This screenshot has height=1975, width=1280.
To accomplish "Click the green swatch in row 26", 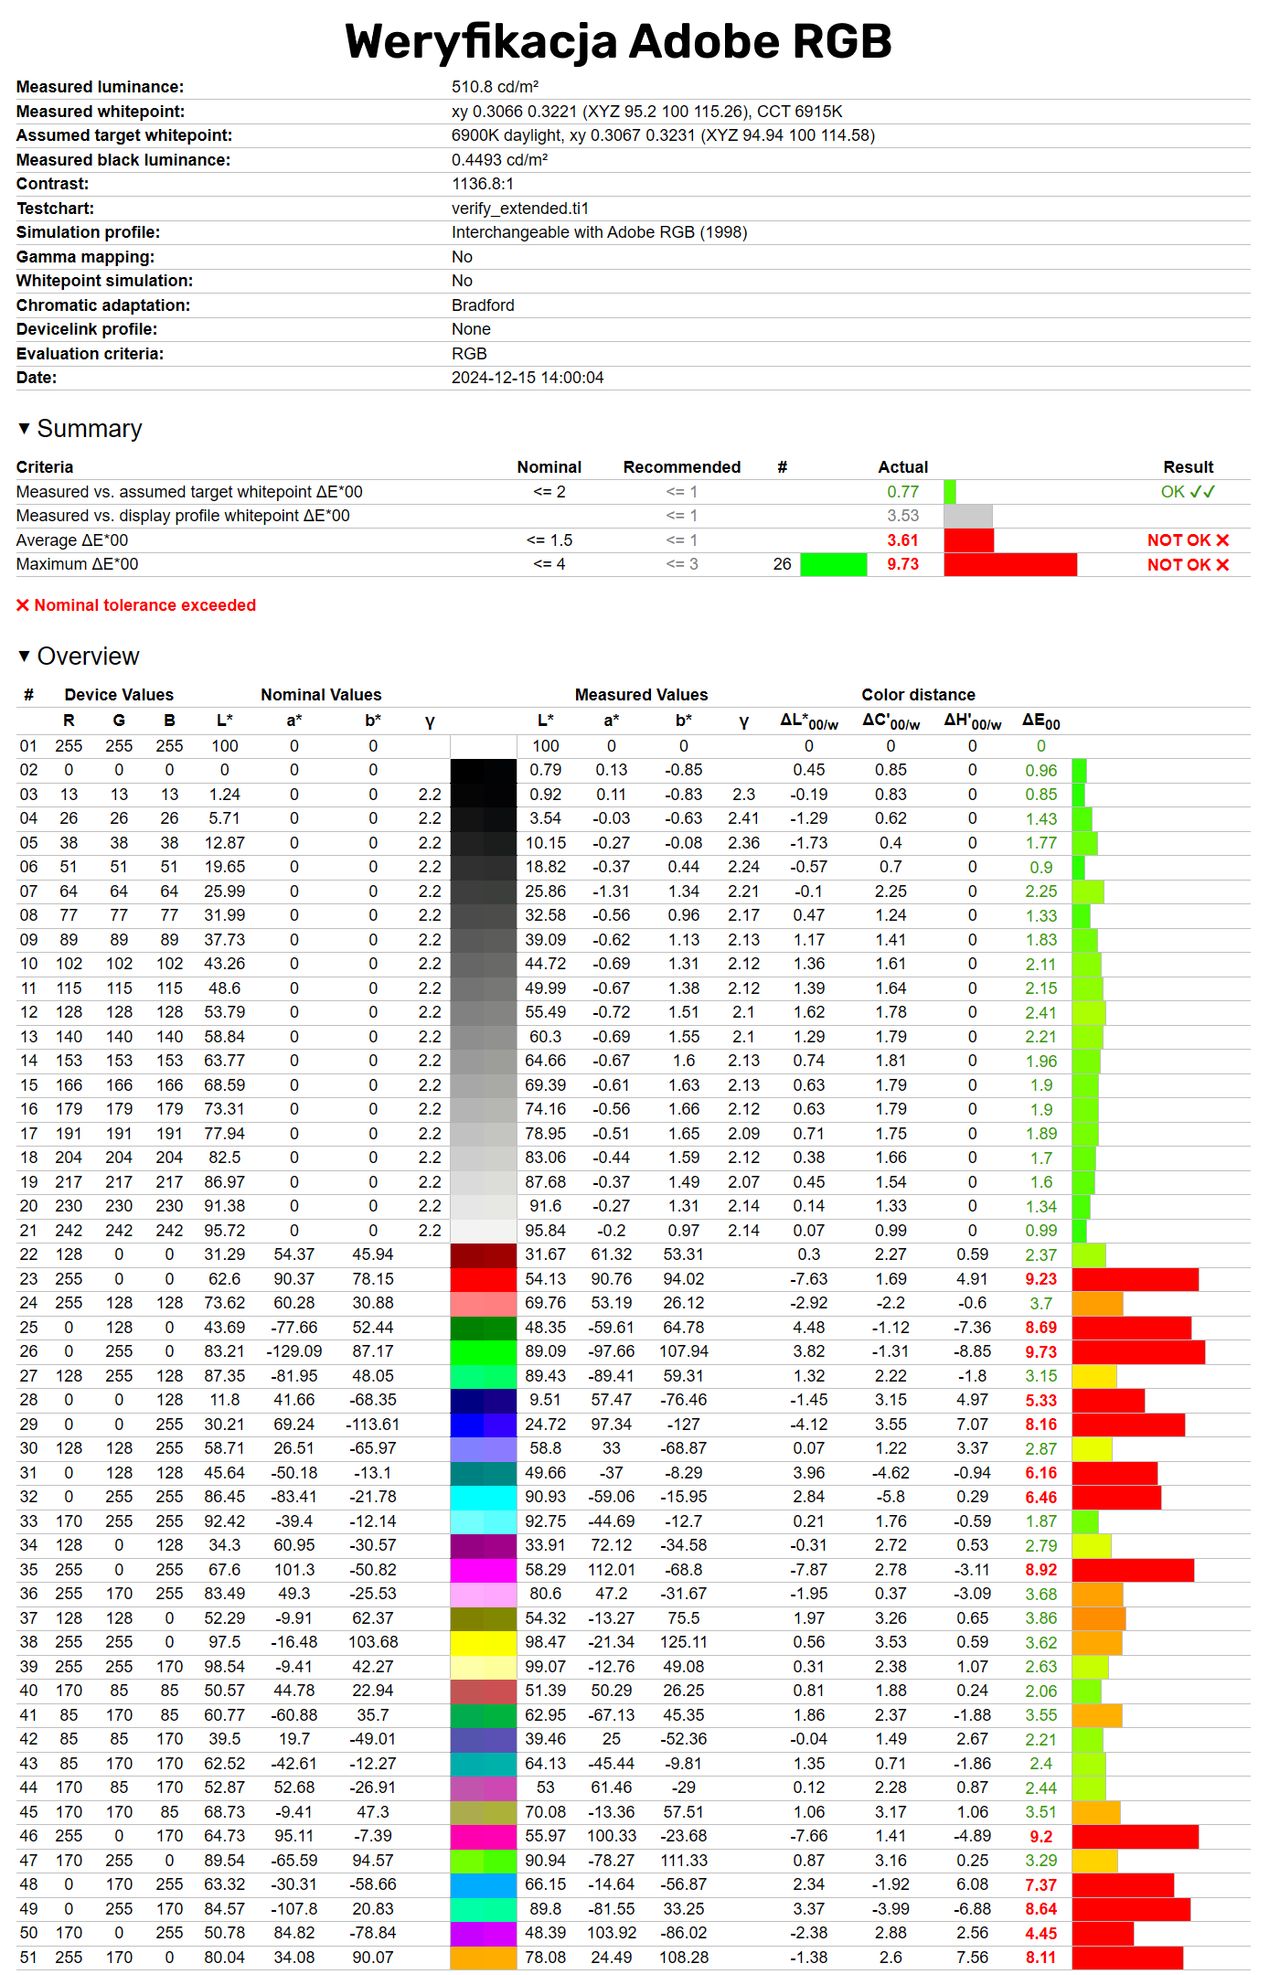I will tap(483, 1351).
